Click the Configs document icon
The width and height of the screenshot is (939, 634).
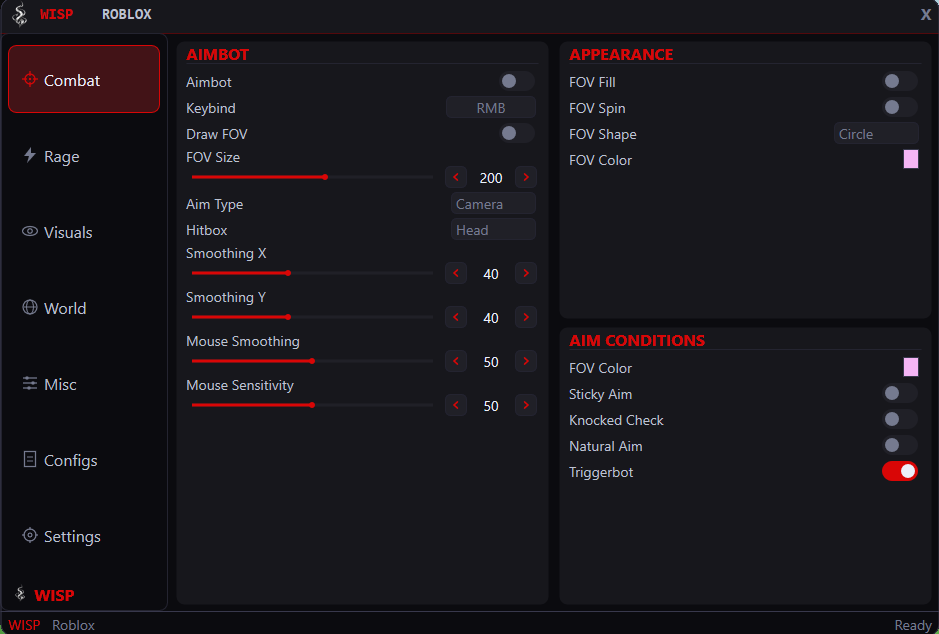coord(29,459)
